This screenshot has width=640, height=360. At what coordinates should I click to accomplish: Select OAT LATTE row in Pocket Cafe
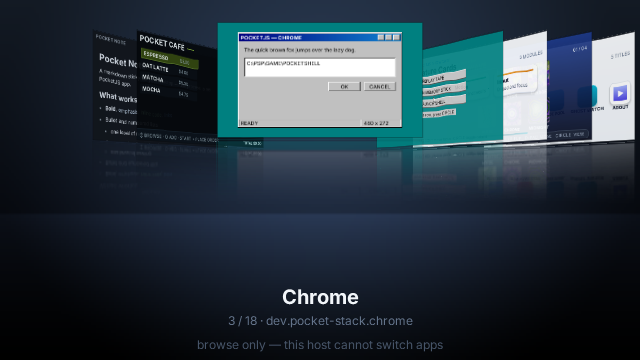(x=169, y=70)
